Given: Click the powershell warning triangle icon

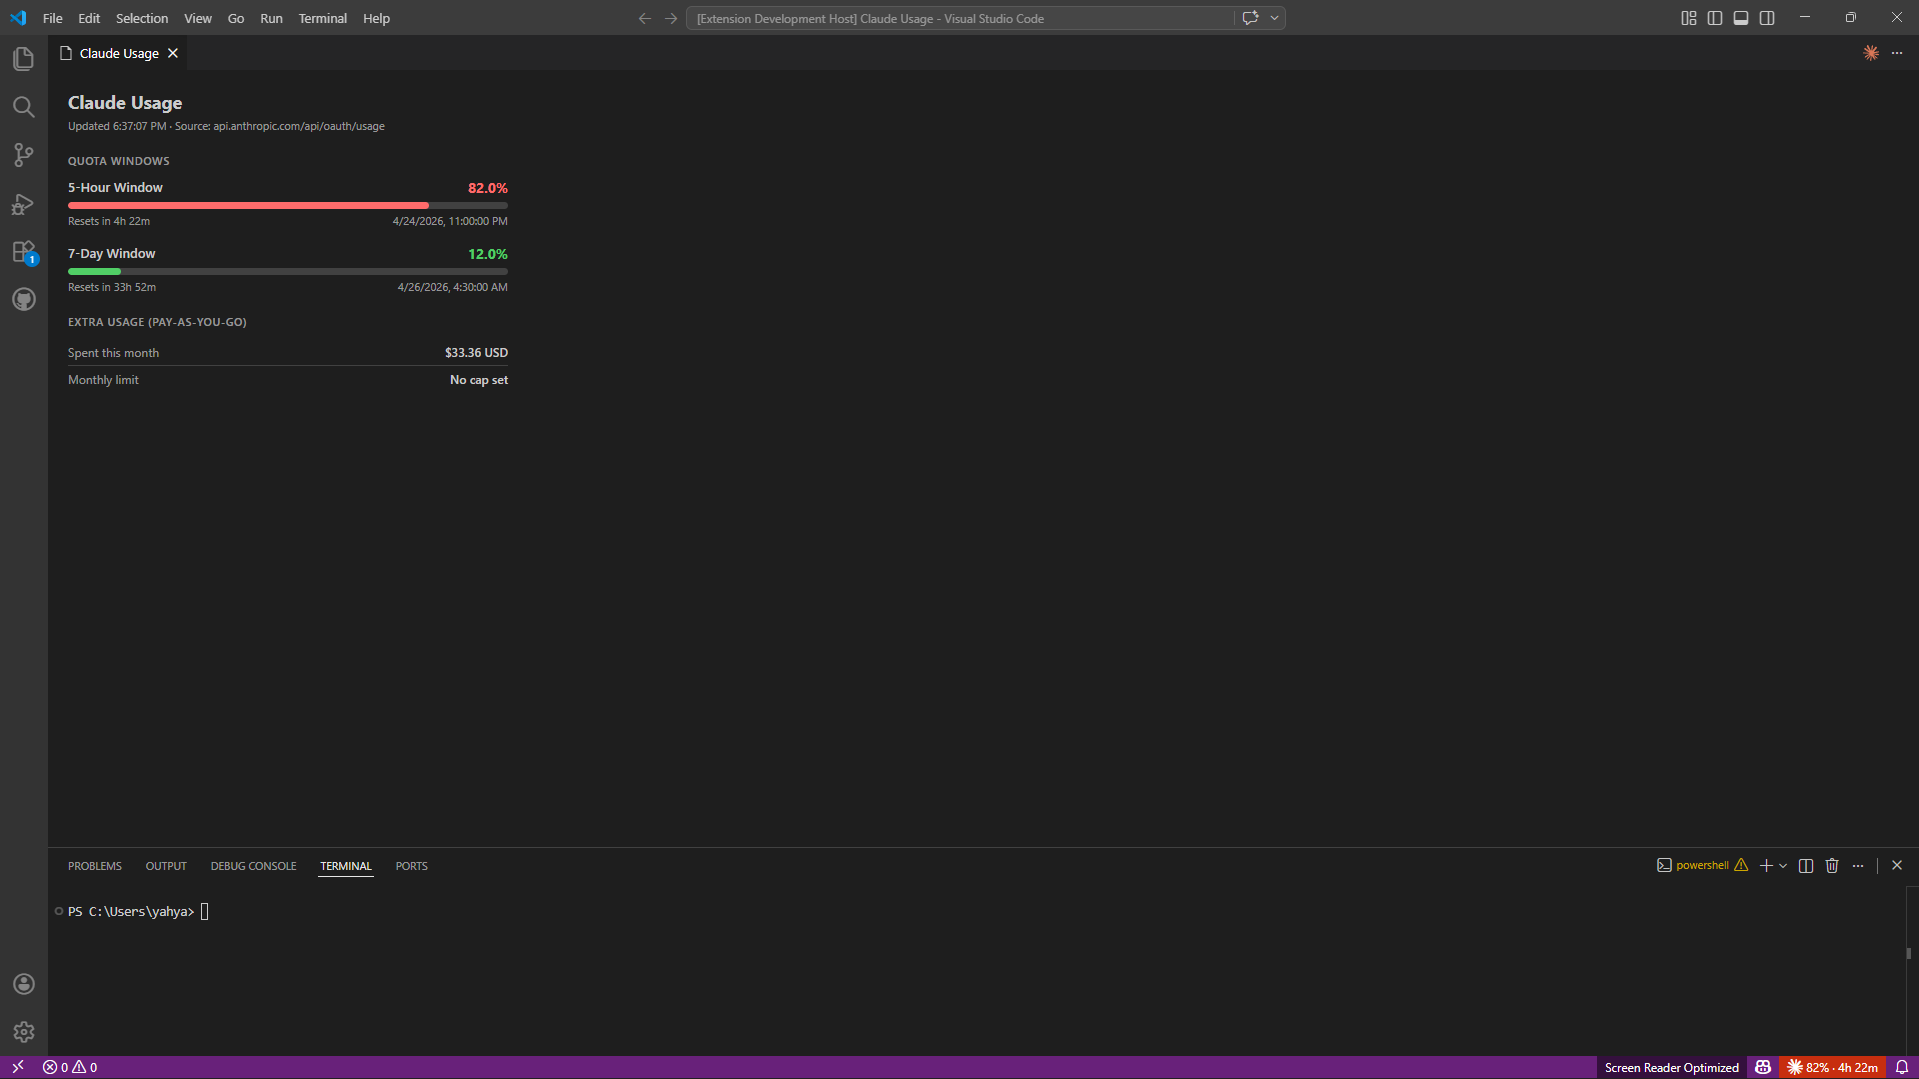Looking at the screenshot, I should 1741,866.
